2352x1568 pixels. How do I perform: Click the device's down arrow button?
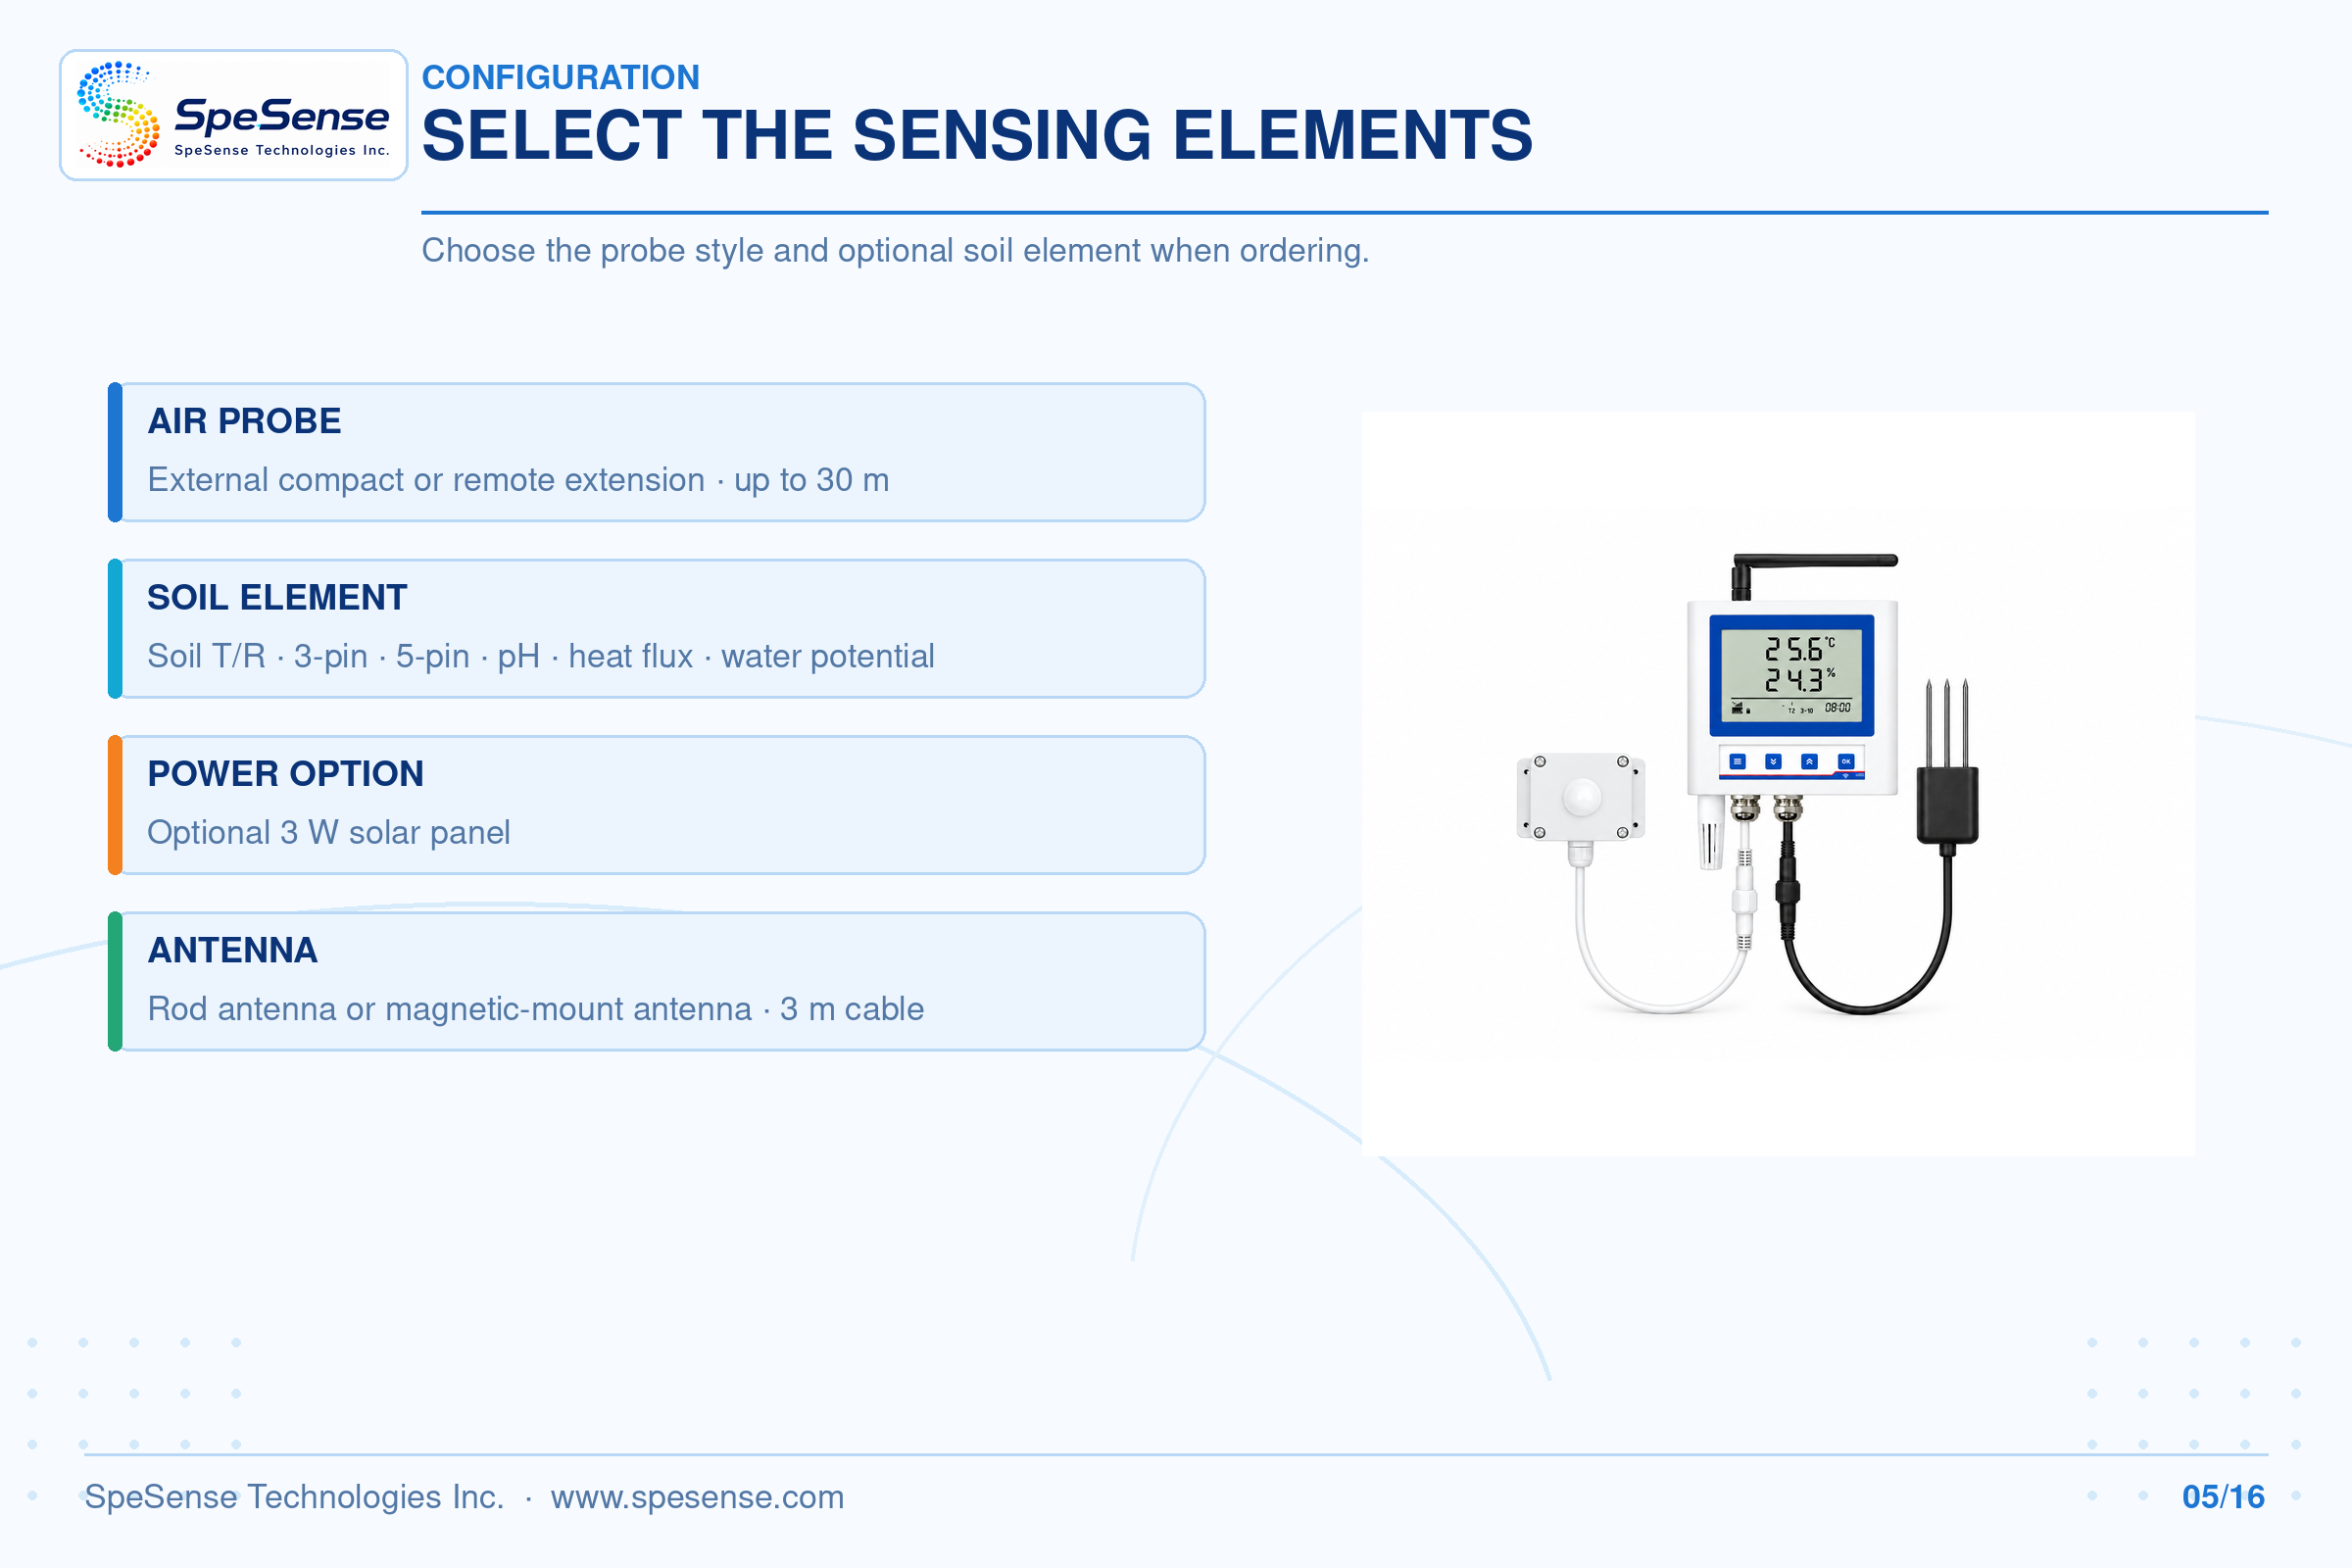pyautogui.click(x=1773, y=762)
